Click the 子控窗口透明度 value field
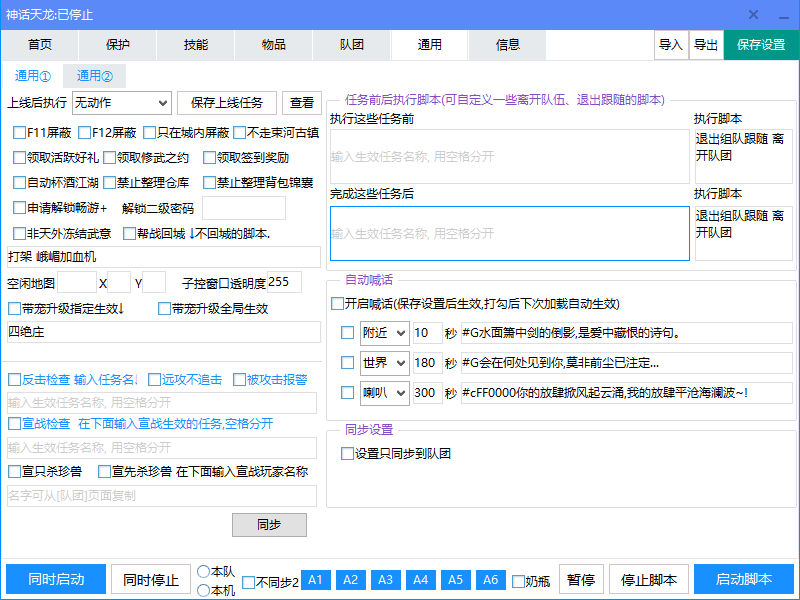Screen dimensions: 800x600 284,282
